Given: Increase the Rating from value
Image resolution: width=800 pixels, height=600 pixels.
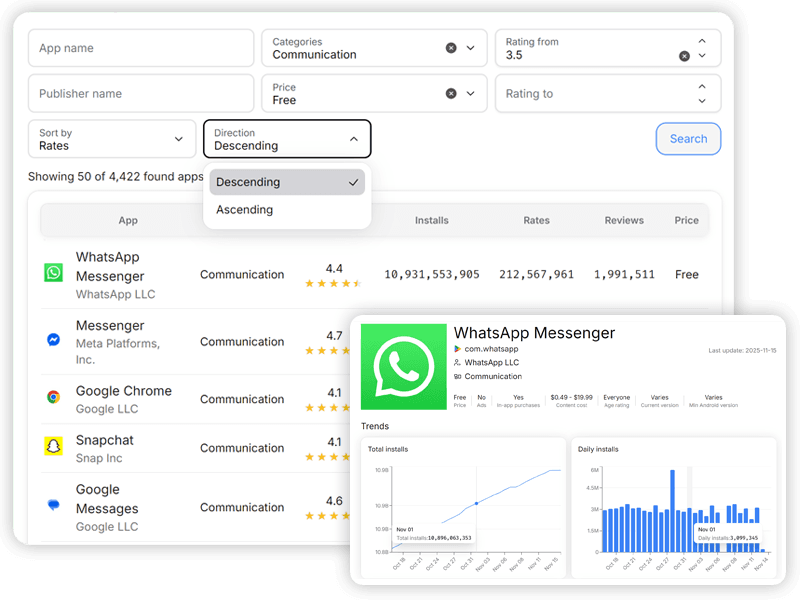Looking at the screenshot, I should click(x=702, y=42).
